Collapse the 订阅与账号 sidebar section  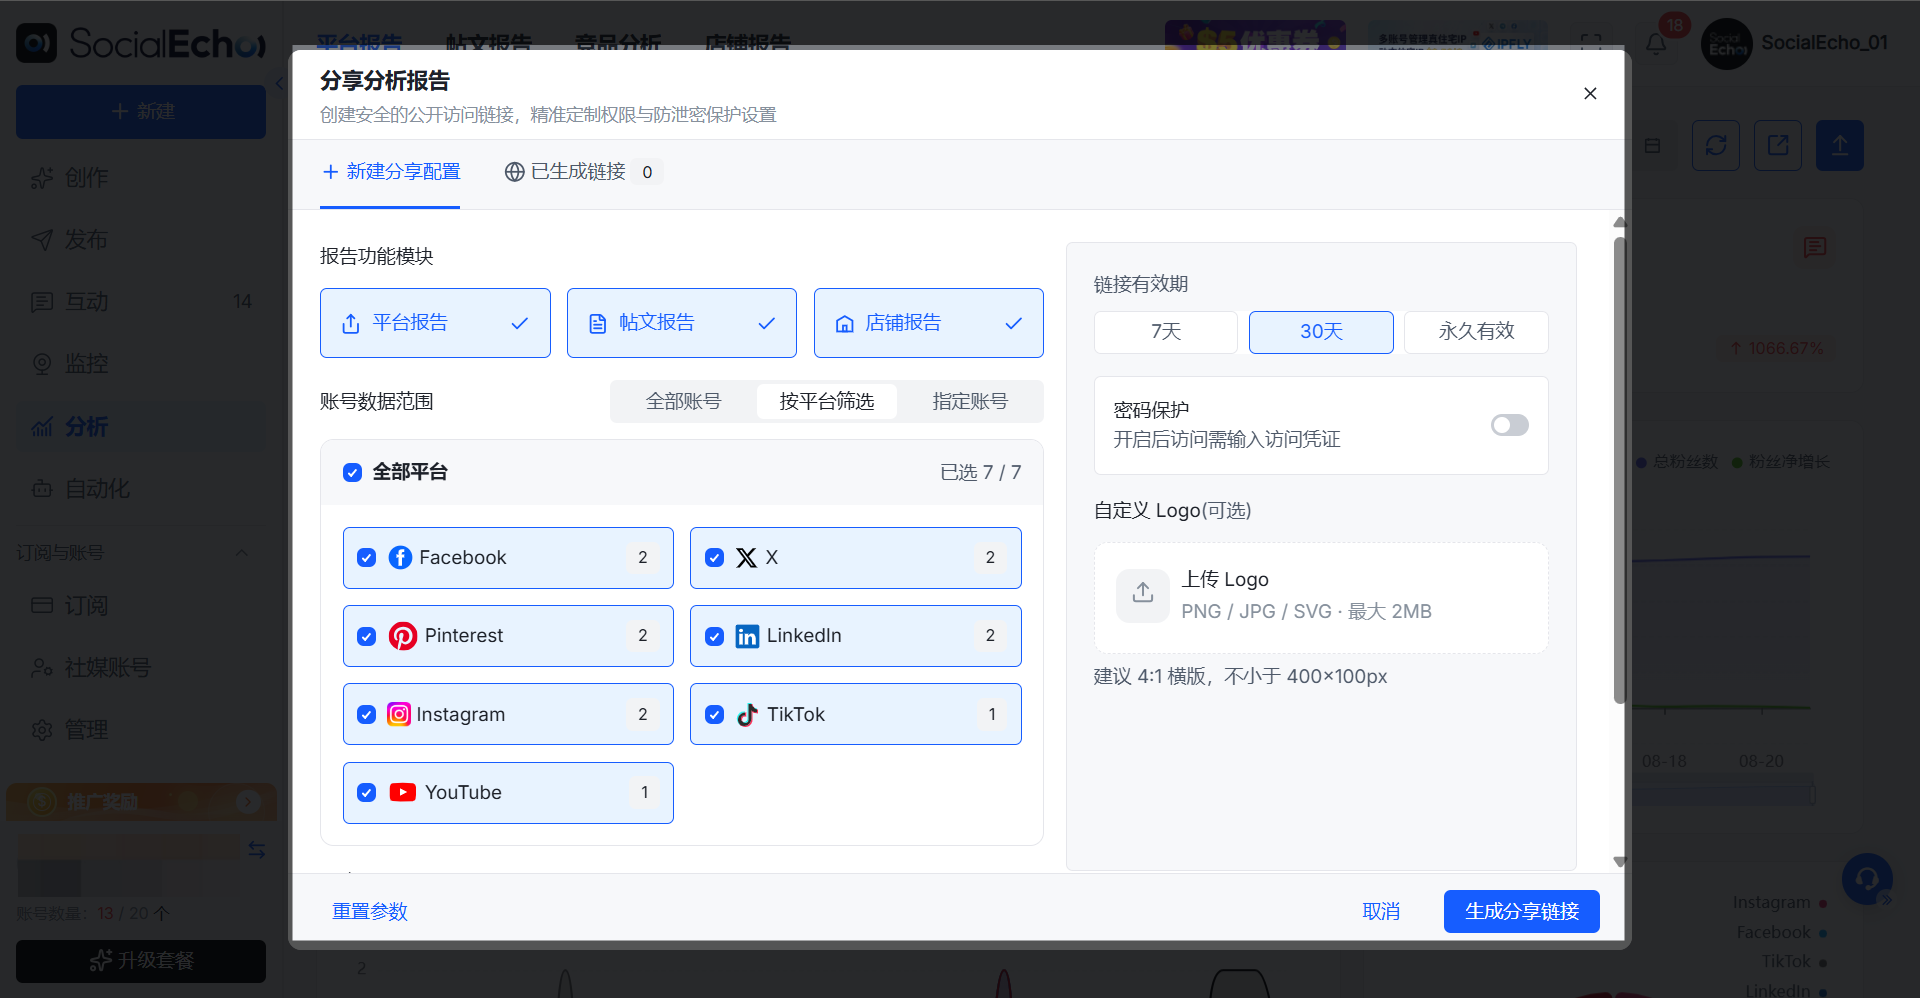click(242, 553)
